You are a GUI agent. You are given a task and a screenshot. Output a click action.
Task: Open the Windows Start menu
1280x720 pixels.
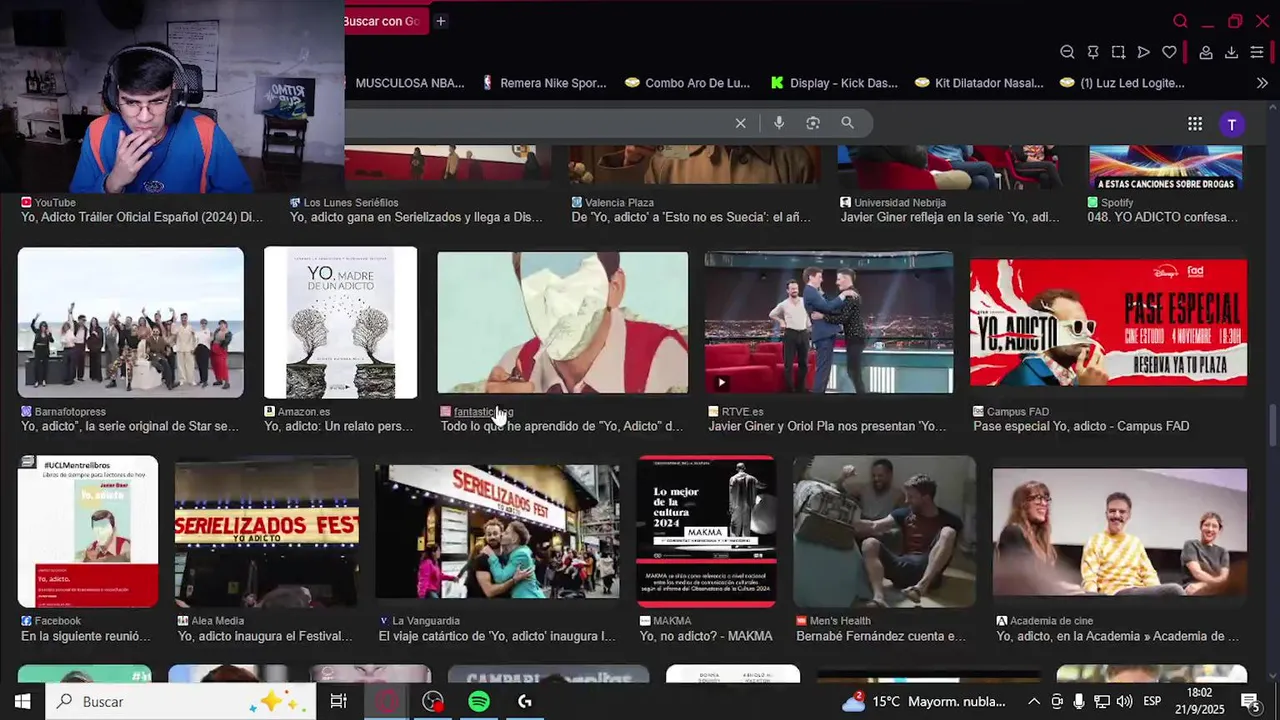coord(22,702)
